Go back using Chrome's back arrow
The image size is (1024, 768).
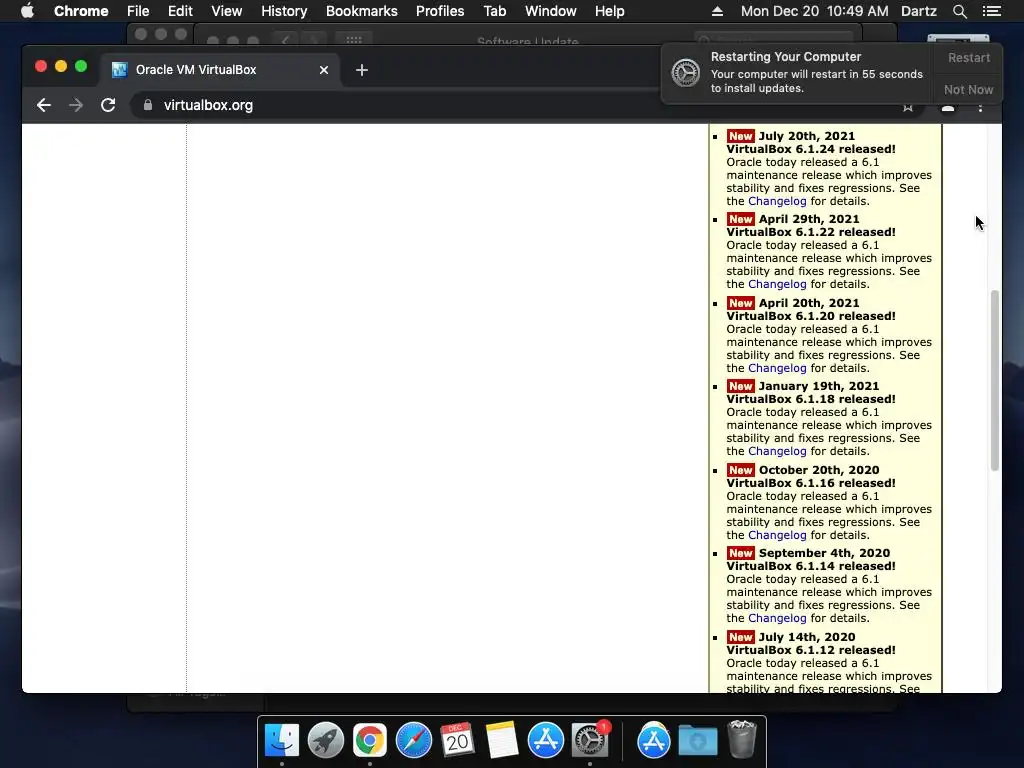pyautogui.click(x=44, y=105)
